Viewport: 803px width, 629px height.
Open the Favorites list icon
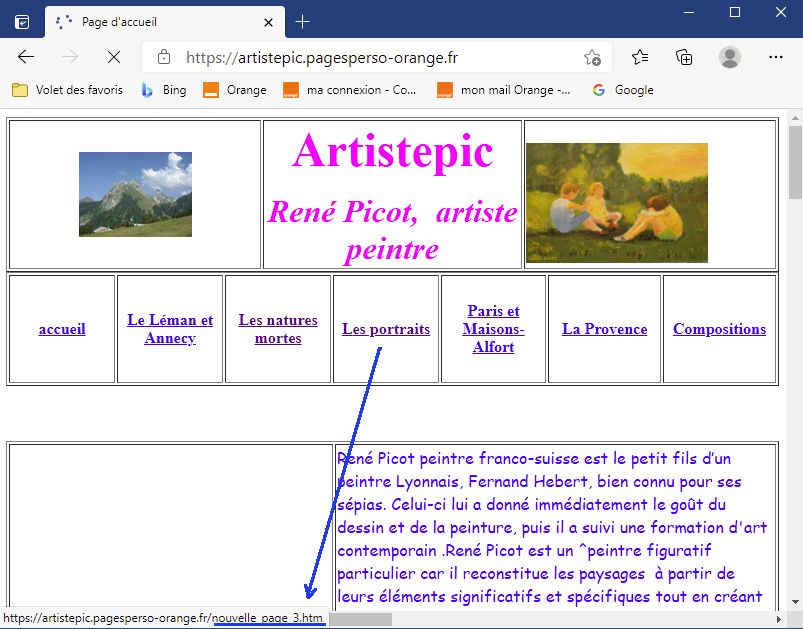(x=640, y=57)
